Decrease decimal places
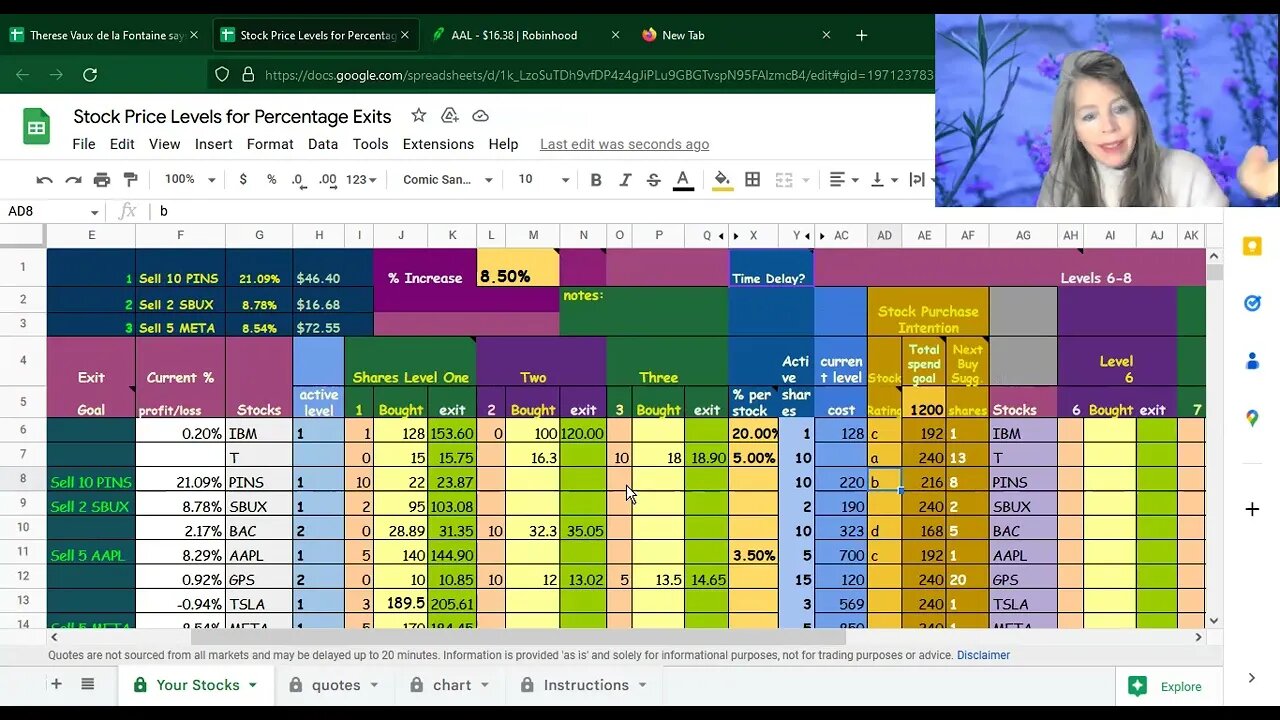Image resolution: width=1280 pixels, height=720 pixels. click(x=298, y=180)
